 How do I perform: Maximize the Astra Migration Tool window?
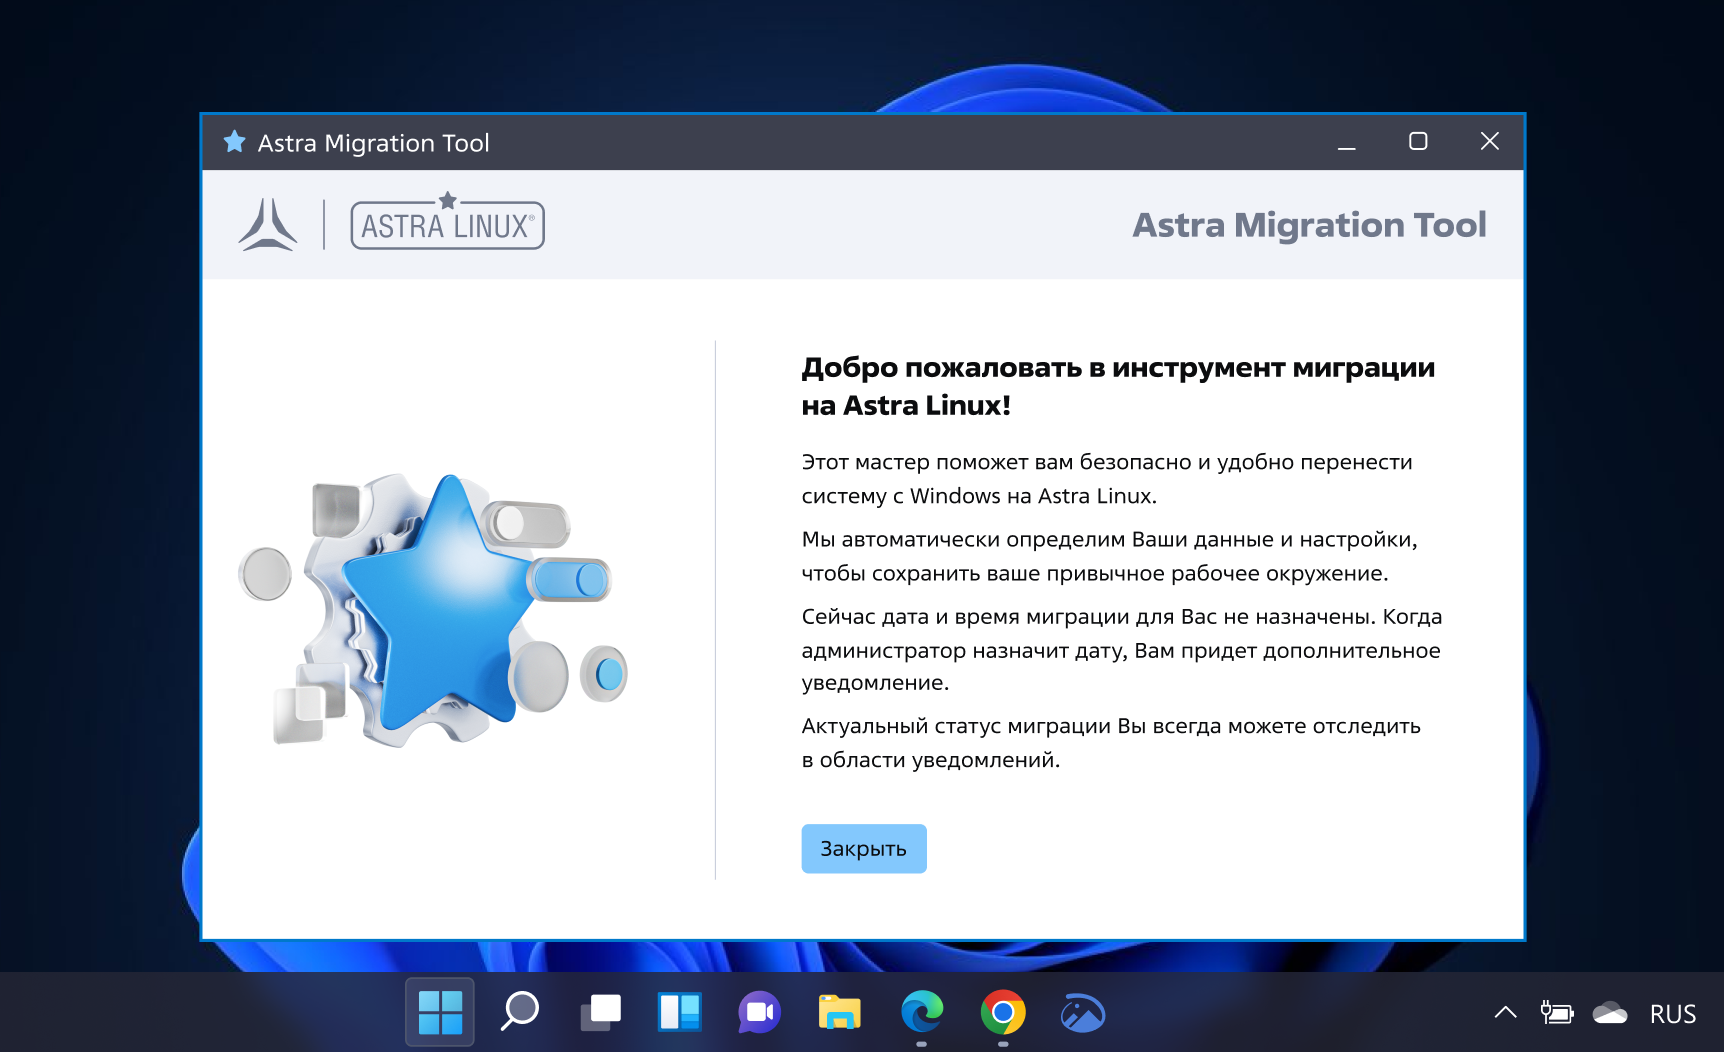coord(1418,142)
